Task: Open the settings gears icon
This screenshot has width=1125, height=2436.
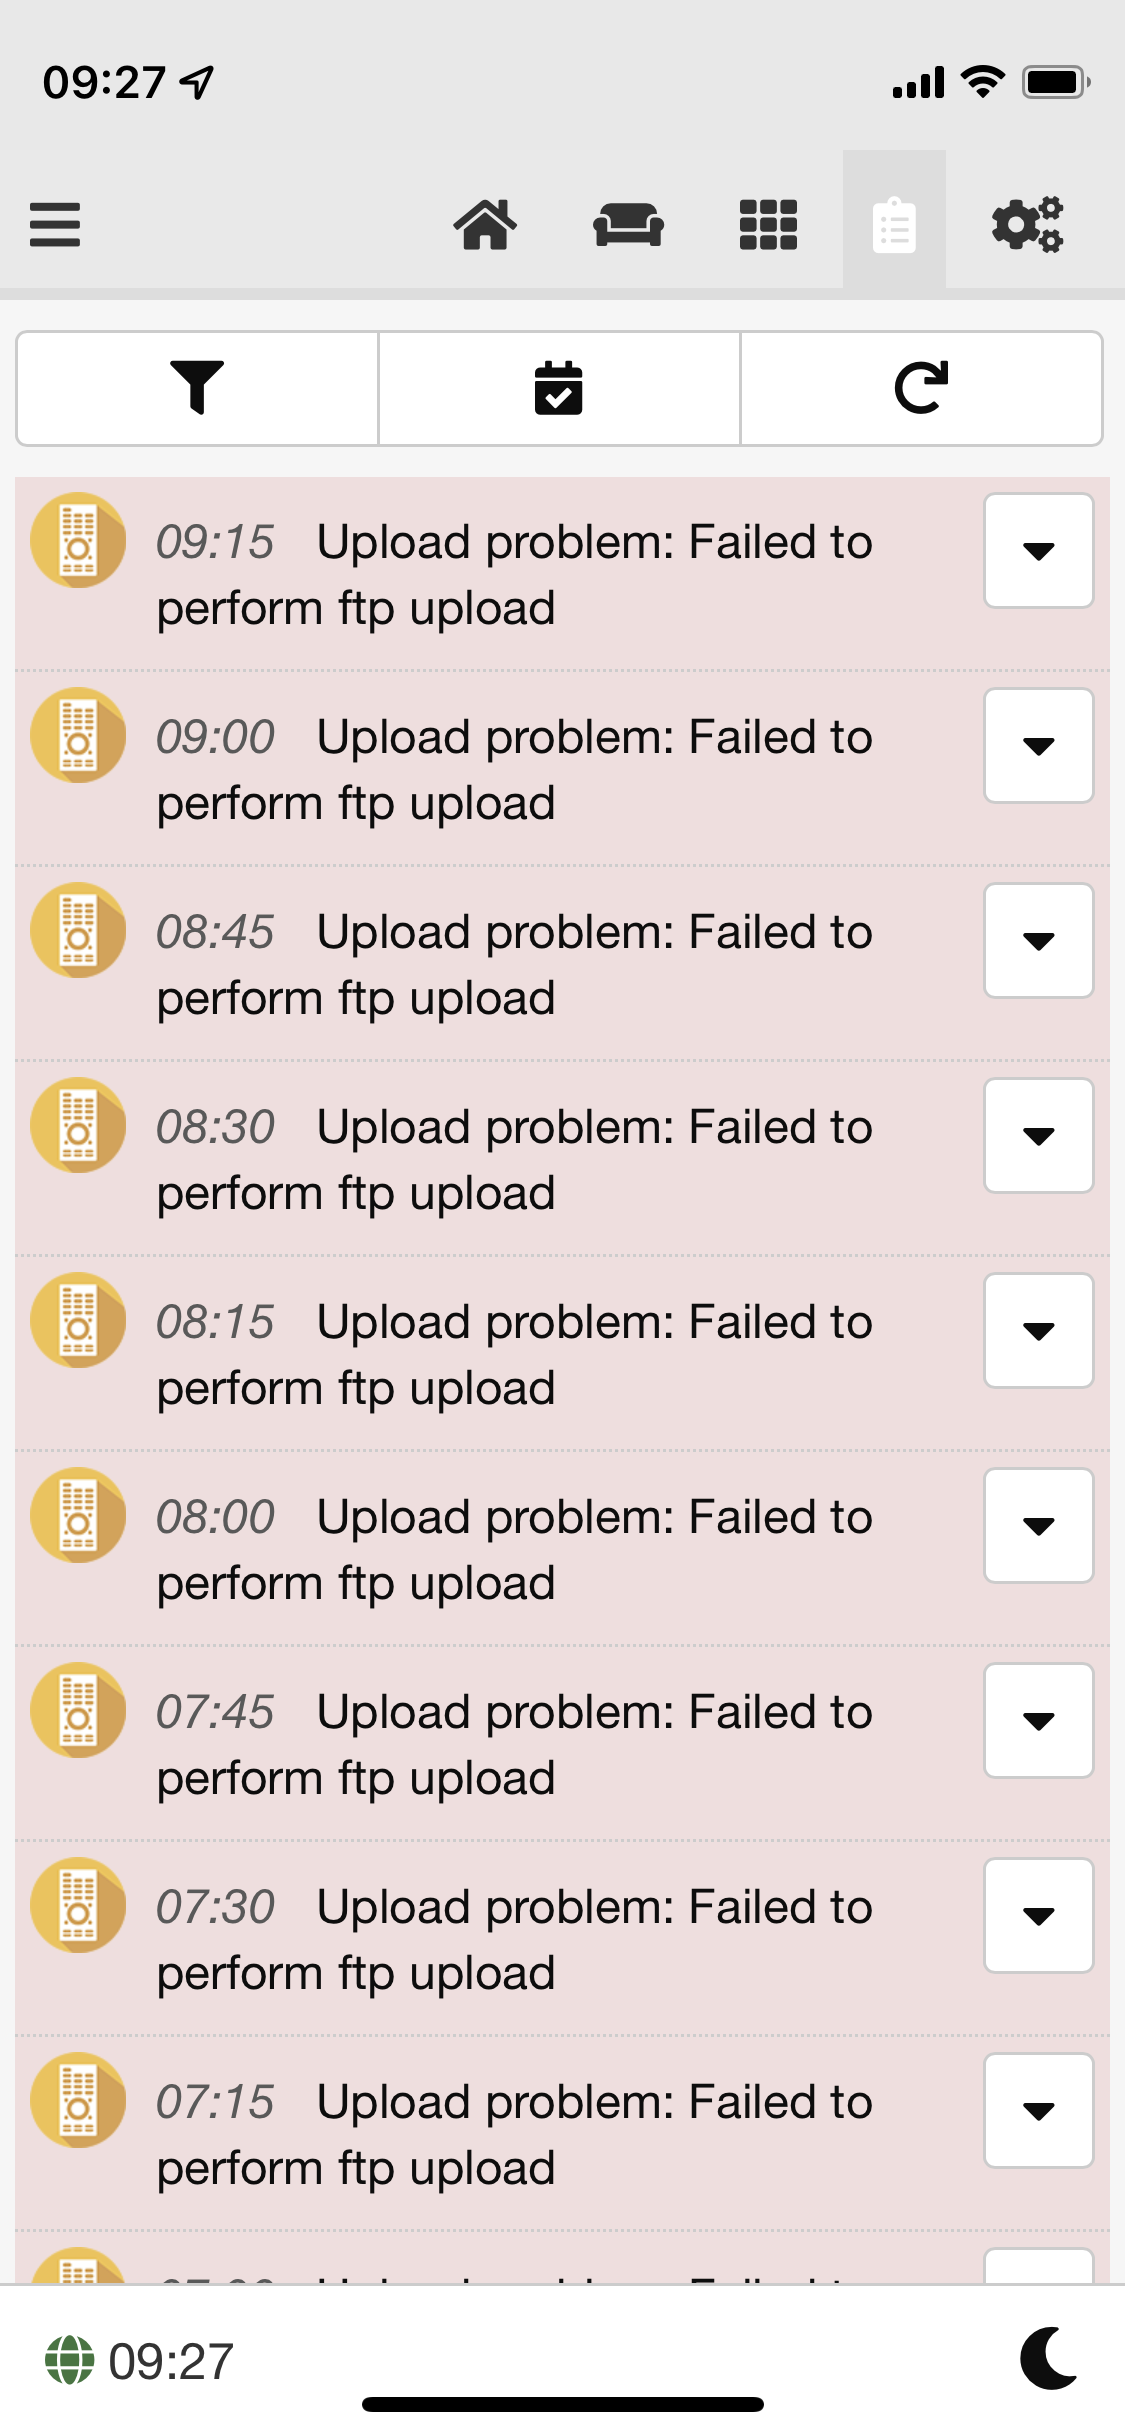Action: point(1027,224)
